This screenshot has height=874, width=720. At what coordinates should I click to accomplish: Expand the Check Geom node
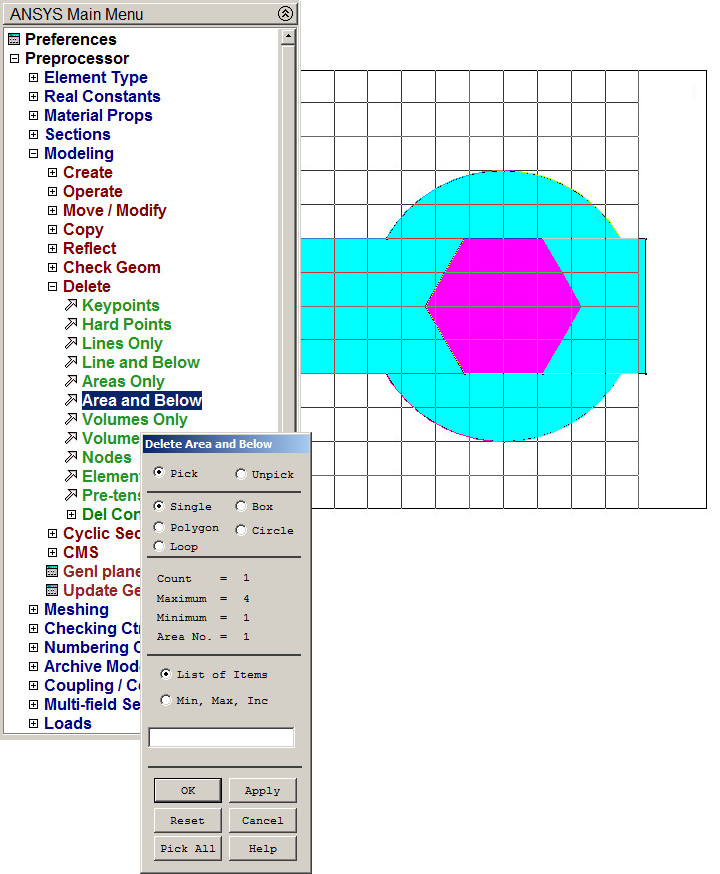click(52, 267)
